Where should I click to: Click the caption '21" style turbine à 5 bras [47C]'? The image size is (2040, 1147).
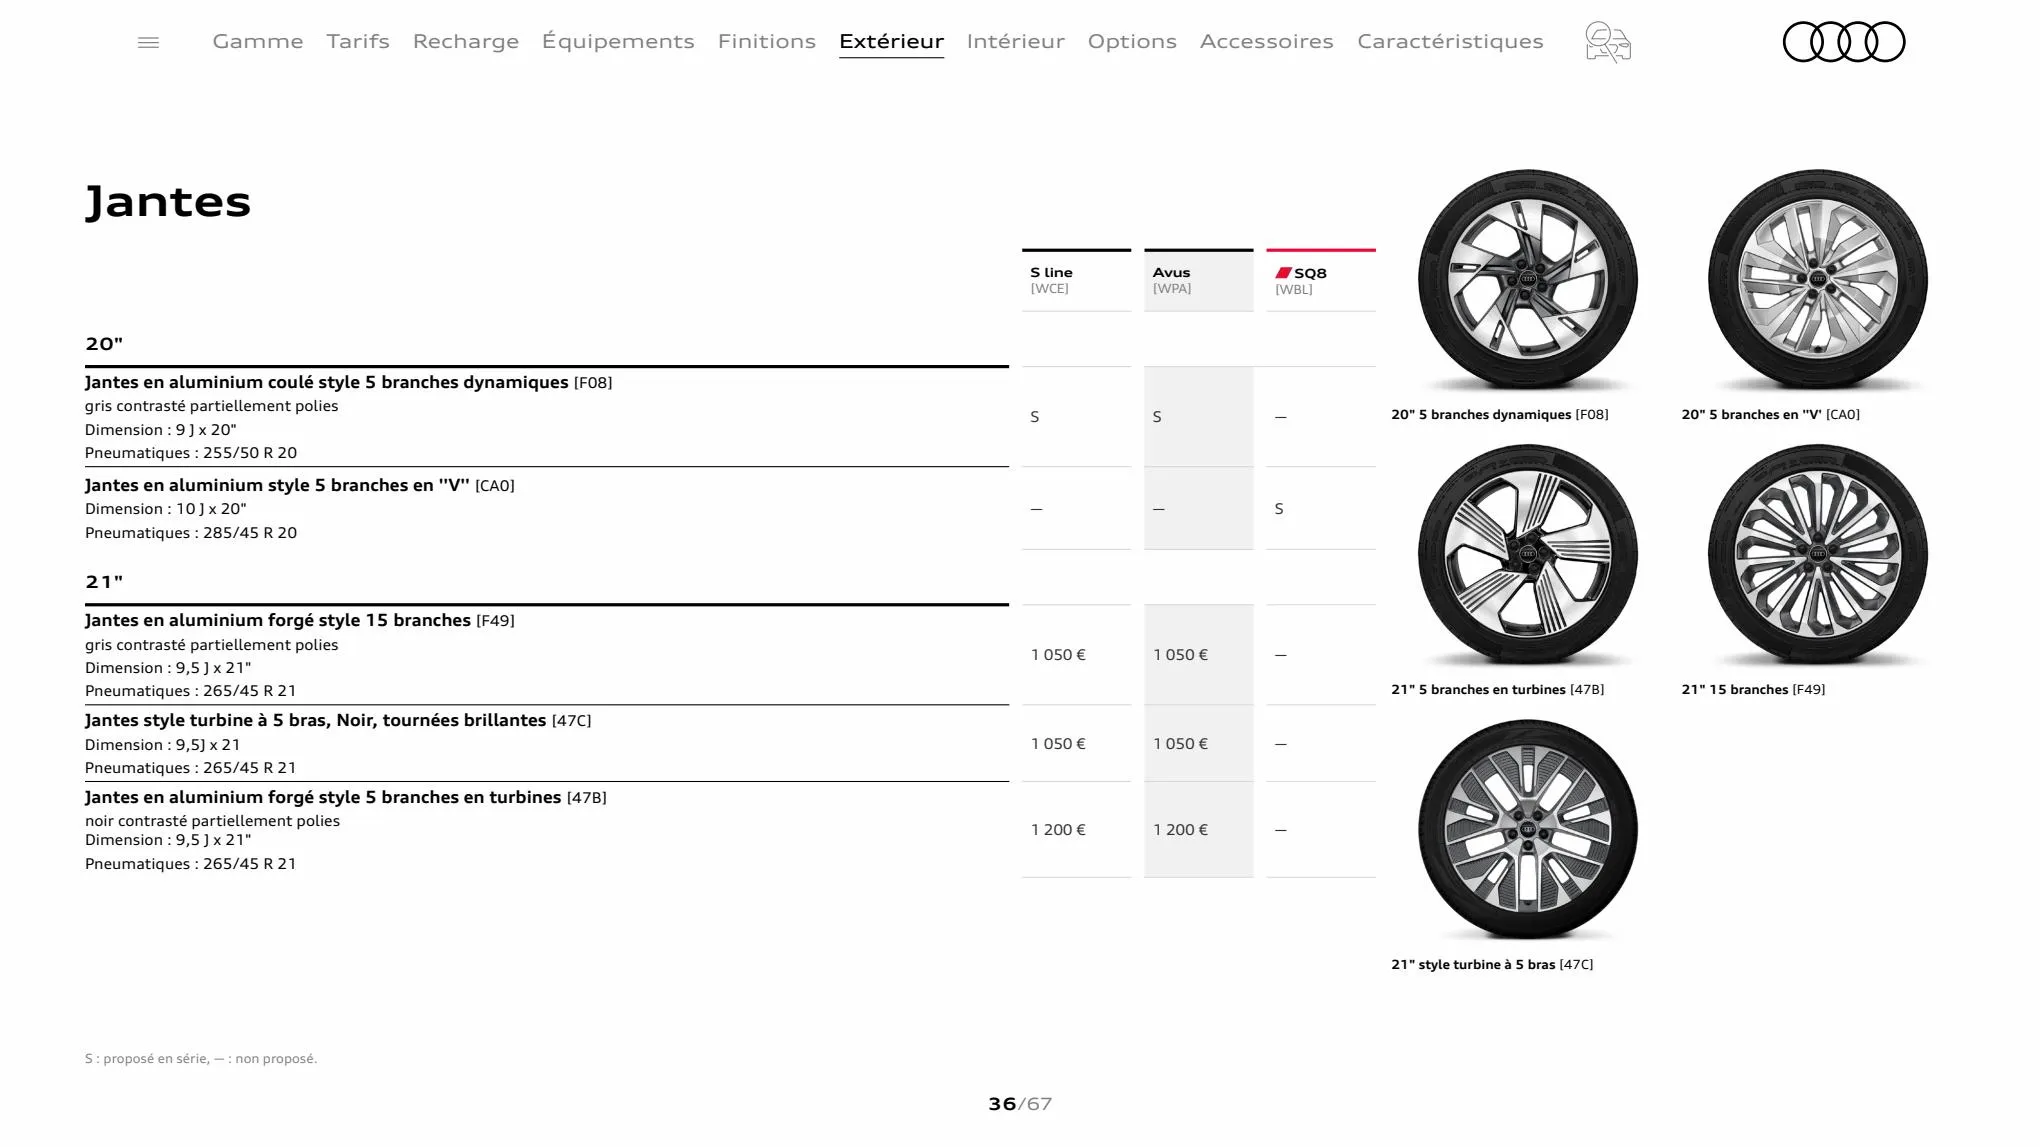(1492, 964)
